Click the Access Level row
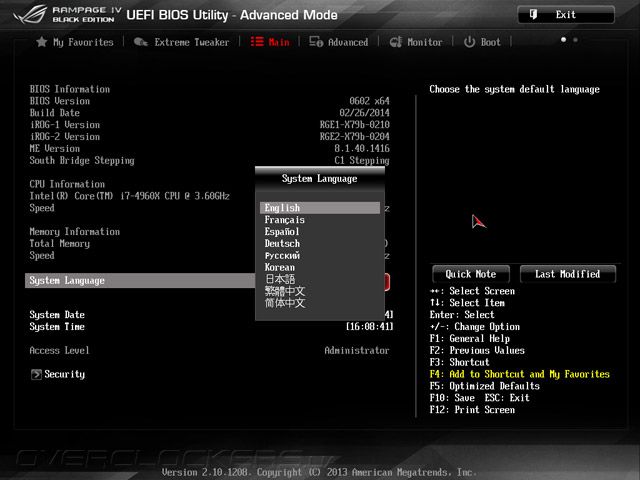This screenshot has width=640, height=480. pos(209,350)
